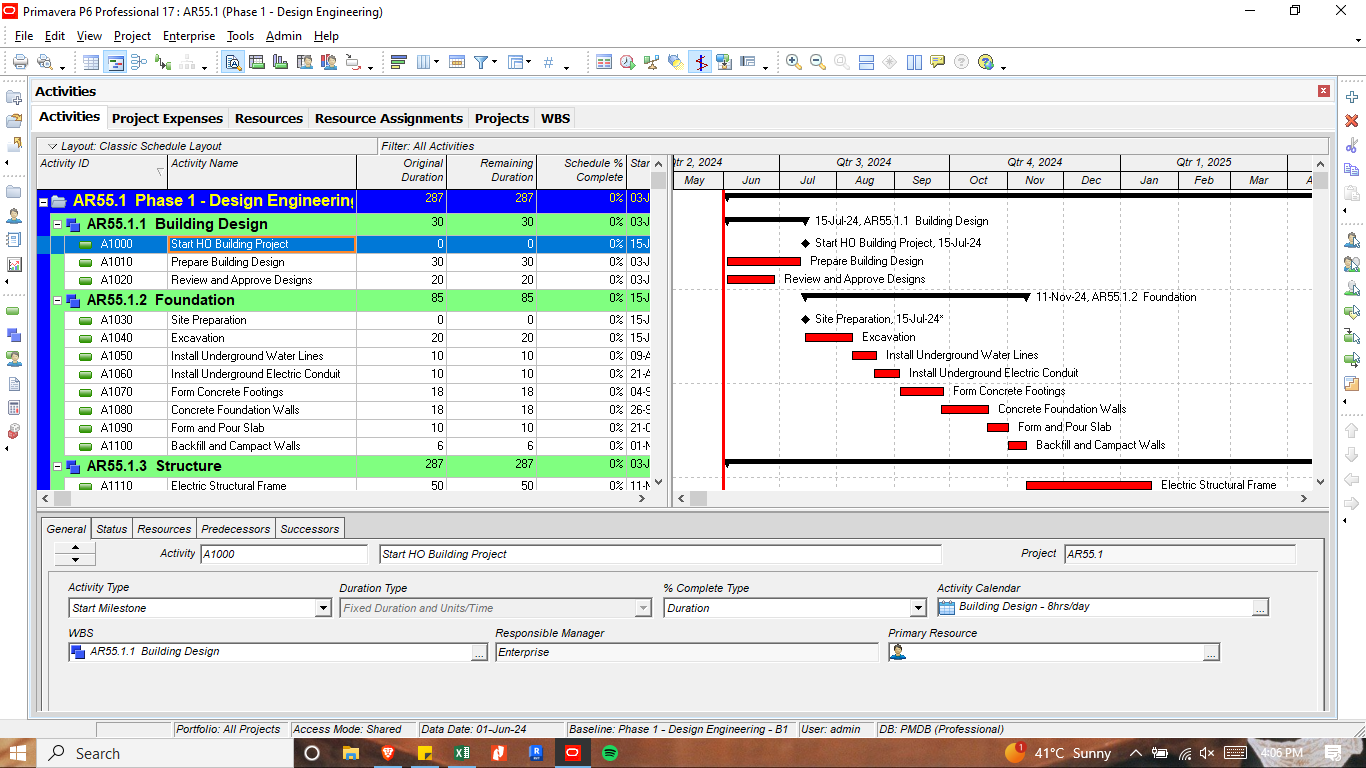Click the Schedule clock icon
Screen dimensions: 1366x768
(628, 62)
